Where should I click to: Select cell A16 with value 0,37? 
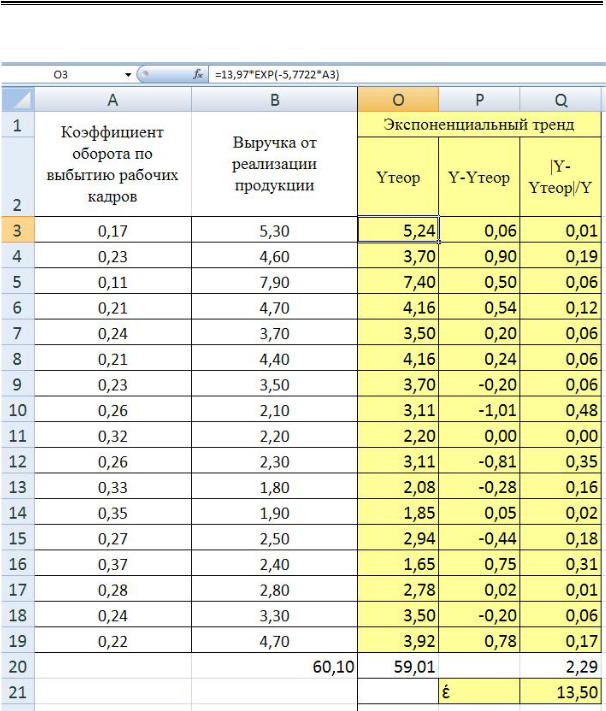(x=113, y=564)
